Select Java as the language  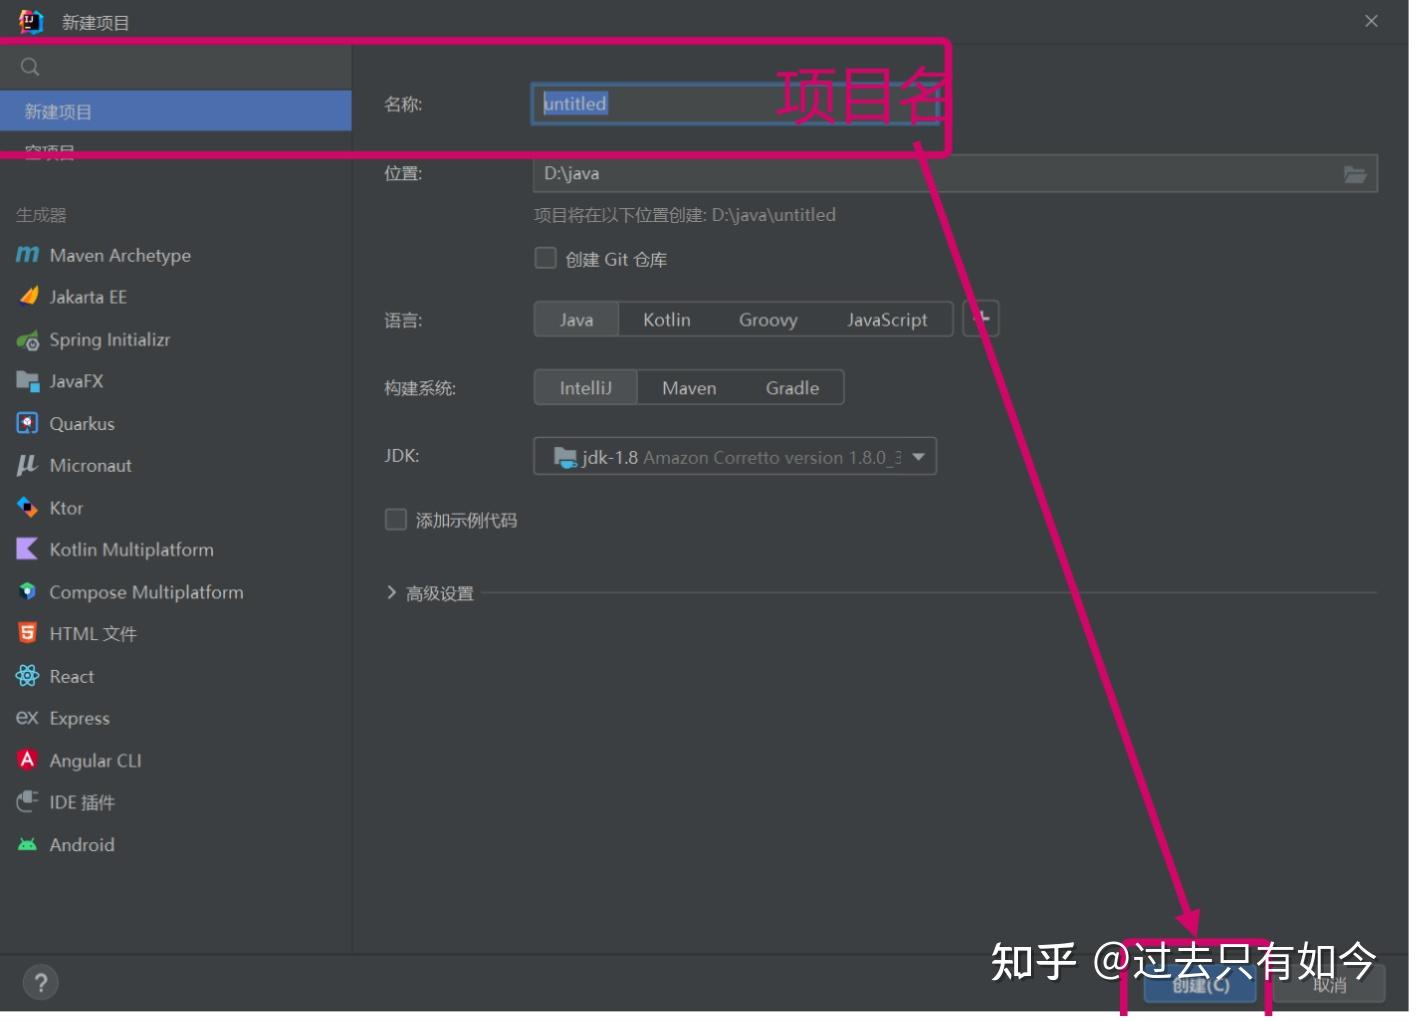[x=576, y=320]
